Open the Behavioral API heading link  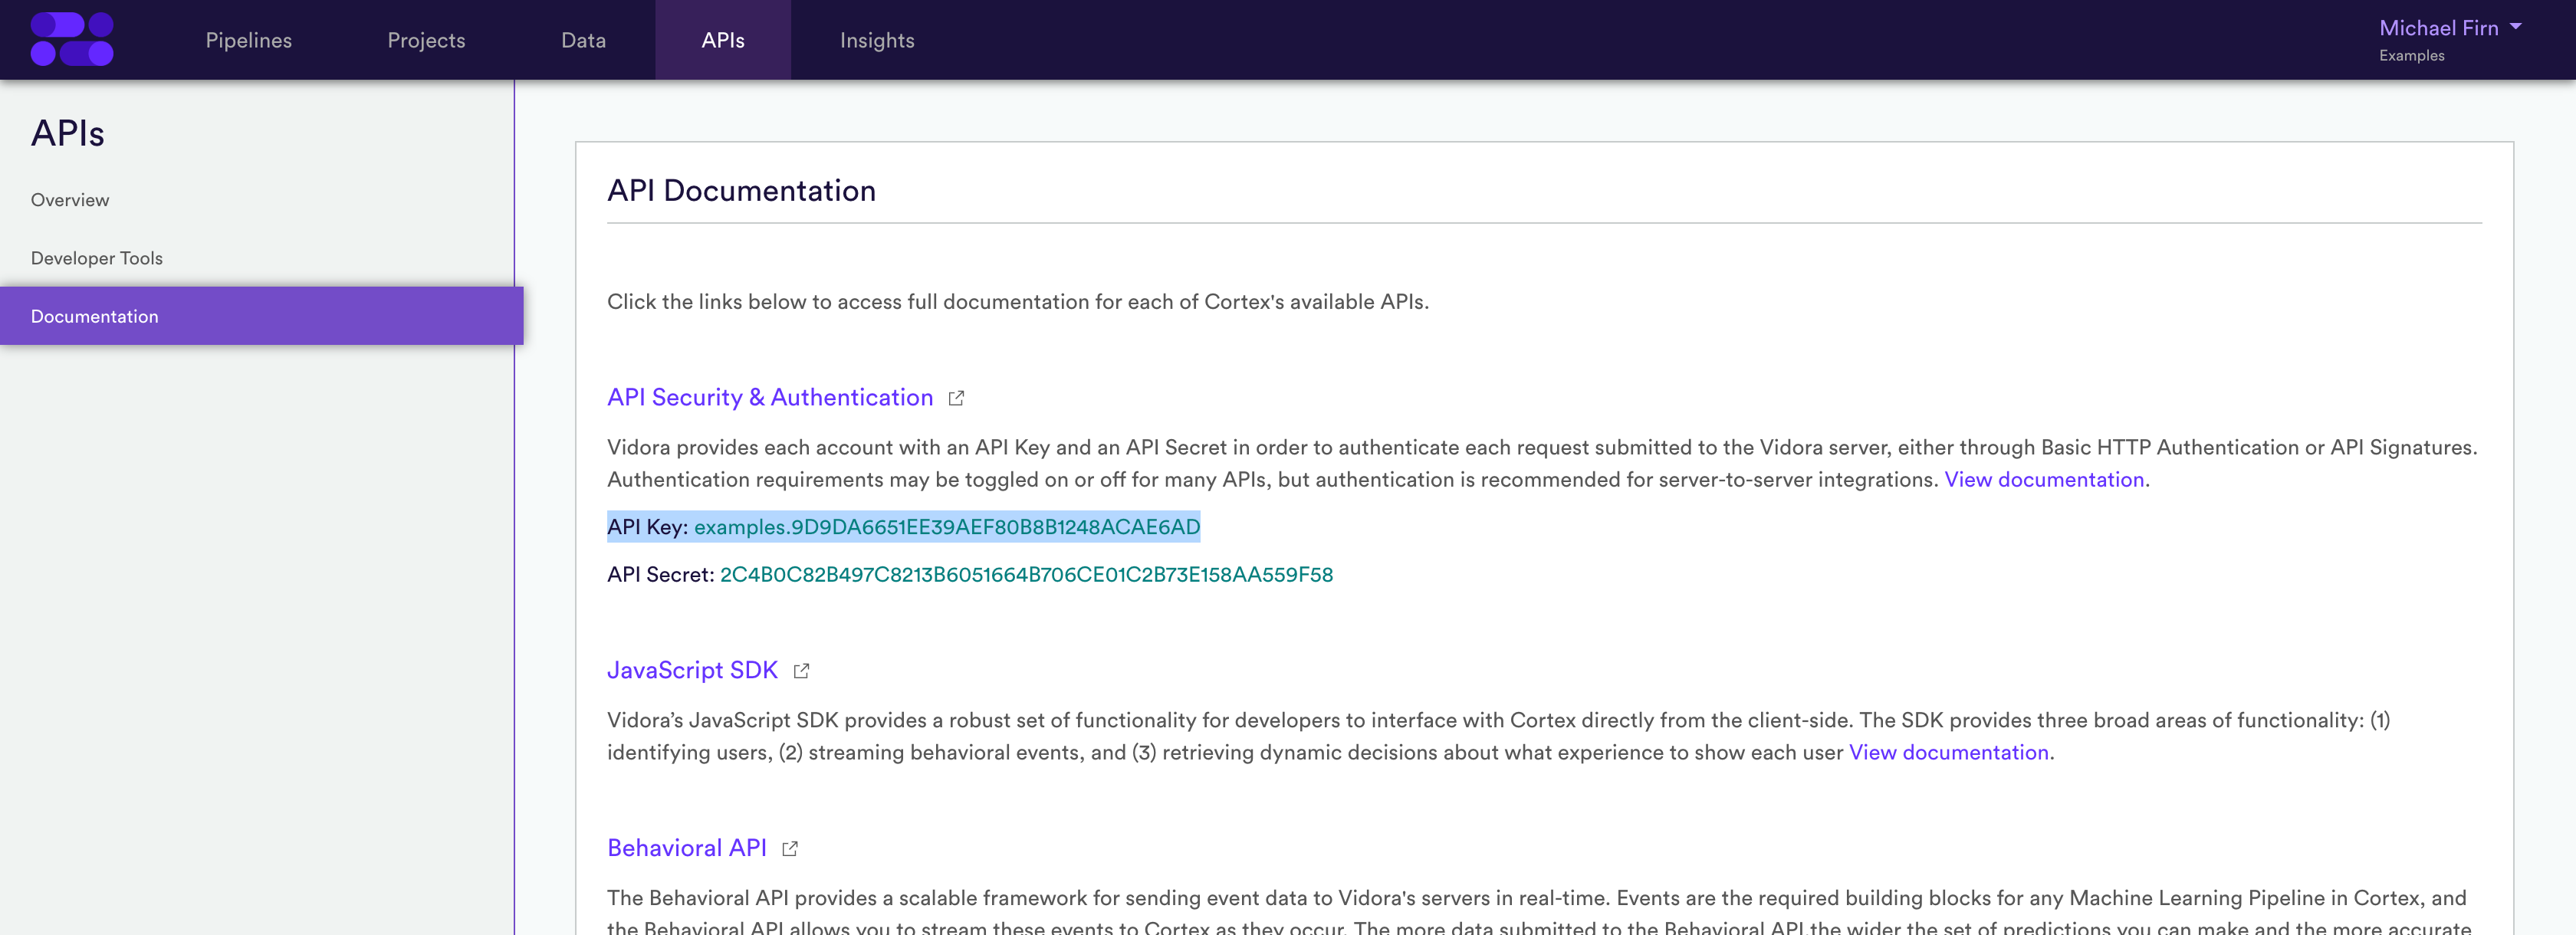pyautogui.click(x=687, y=848)
